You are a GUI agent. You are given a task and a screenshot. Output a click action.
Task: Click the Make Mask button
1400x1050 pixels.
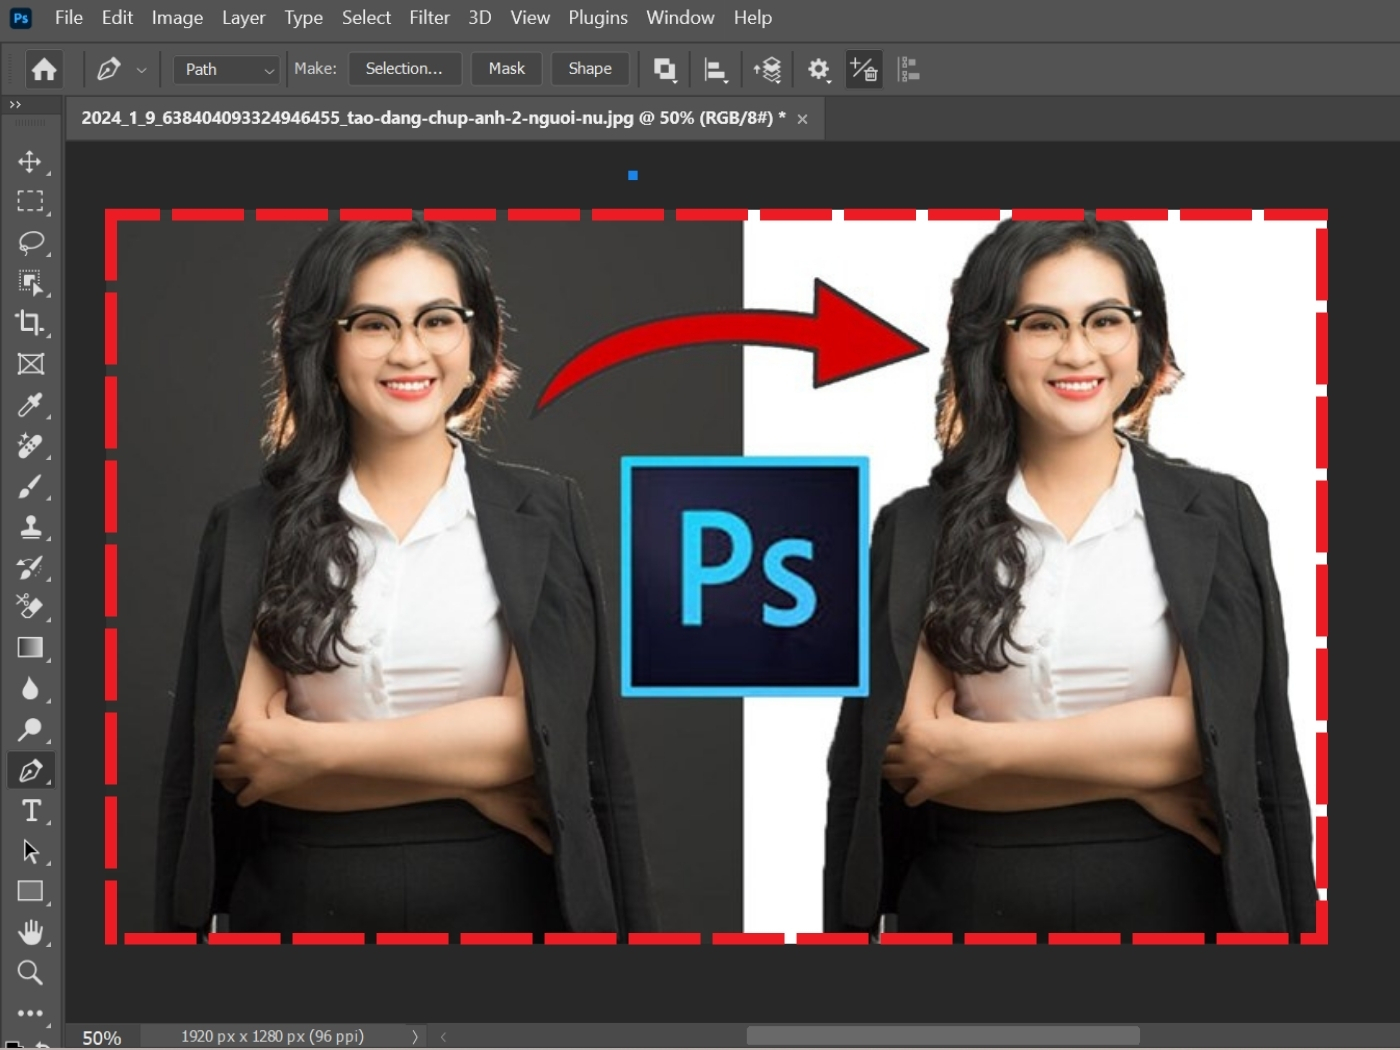[x=506, y=69]
